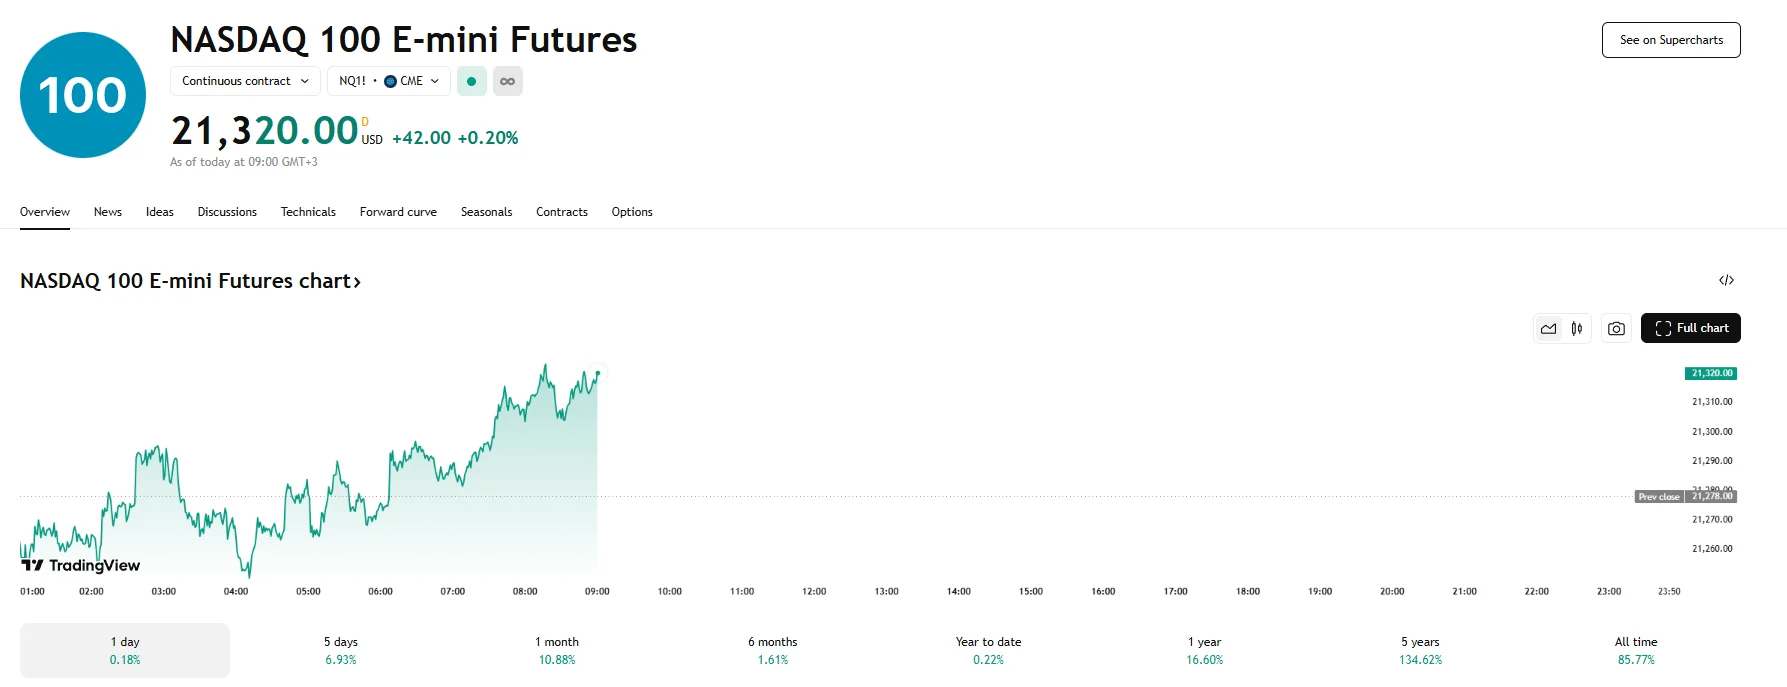Open the Ideas tab
The height and width of the screenshot is (687, 1787).
click(x=160, y=212)
